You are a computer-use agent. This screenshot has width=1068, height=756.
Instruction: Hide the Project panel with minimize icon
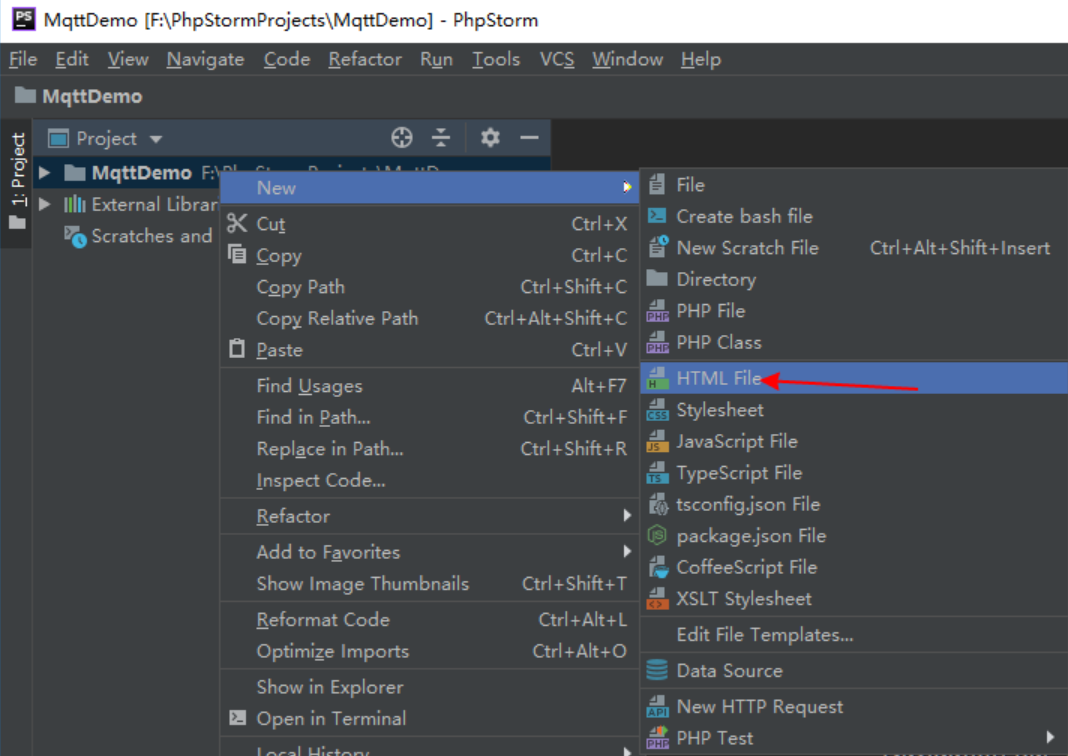[529, 138]
